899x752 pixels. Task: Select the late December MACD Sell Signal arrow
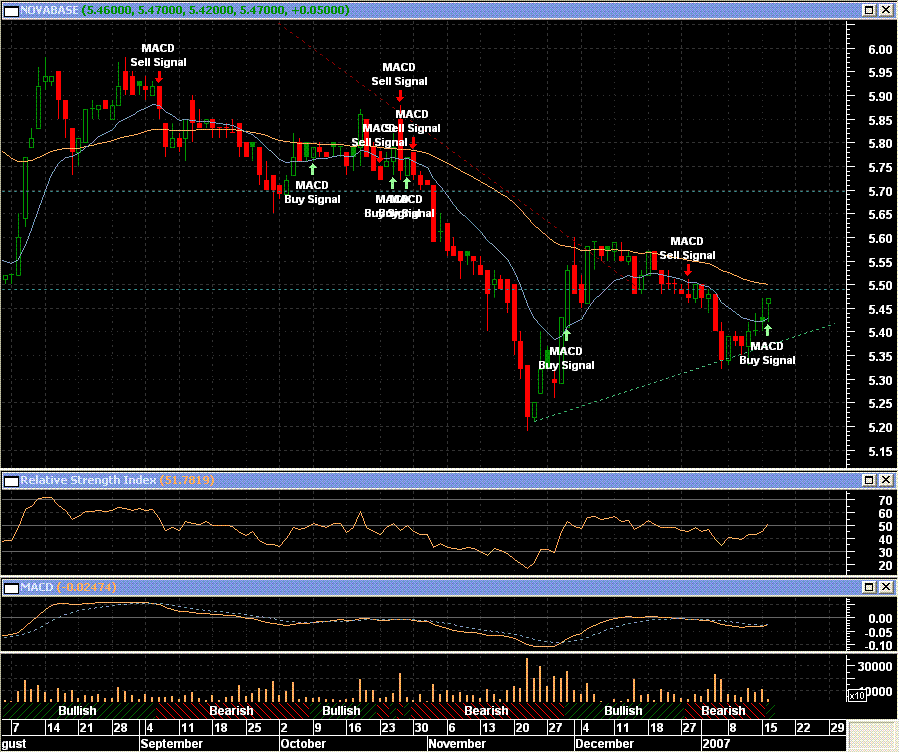pyautogui.click(x=687, y=270)
